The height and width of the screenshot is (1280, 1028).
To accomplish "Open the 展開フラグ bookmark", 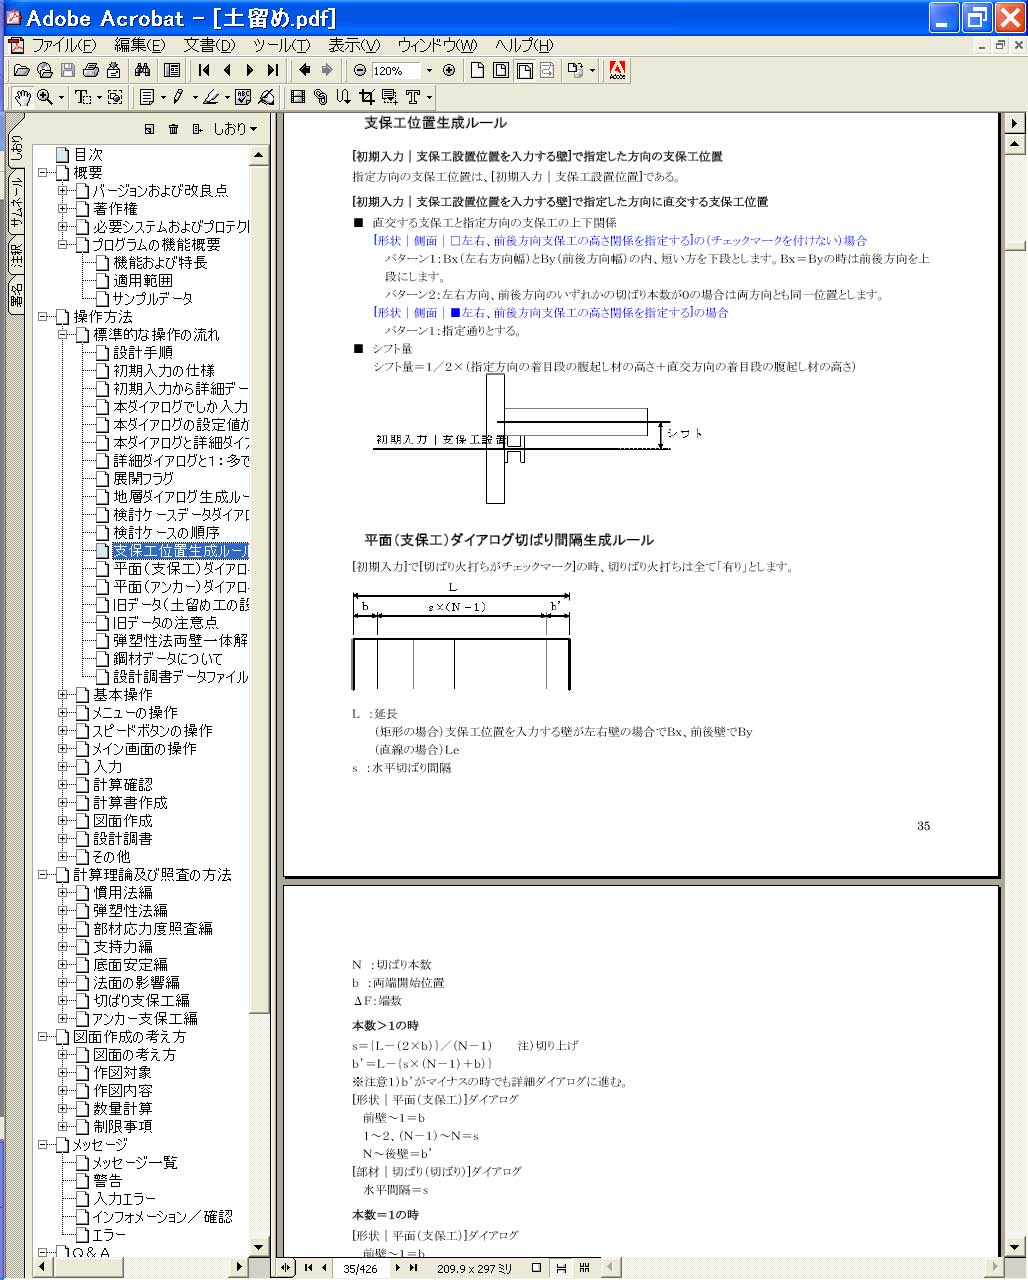I will 143,479.
